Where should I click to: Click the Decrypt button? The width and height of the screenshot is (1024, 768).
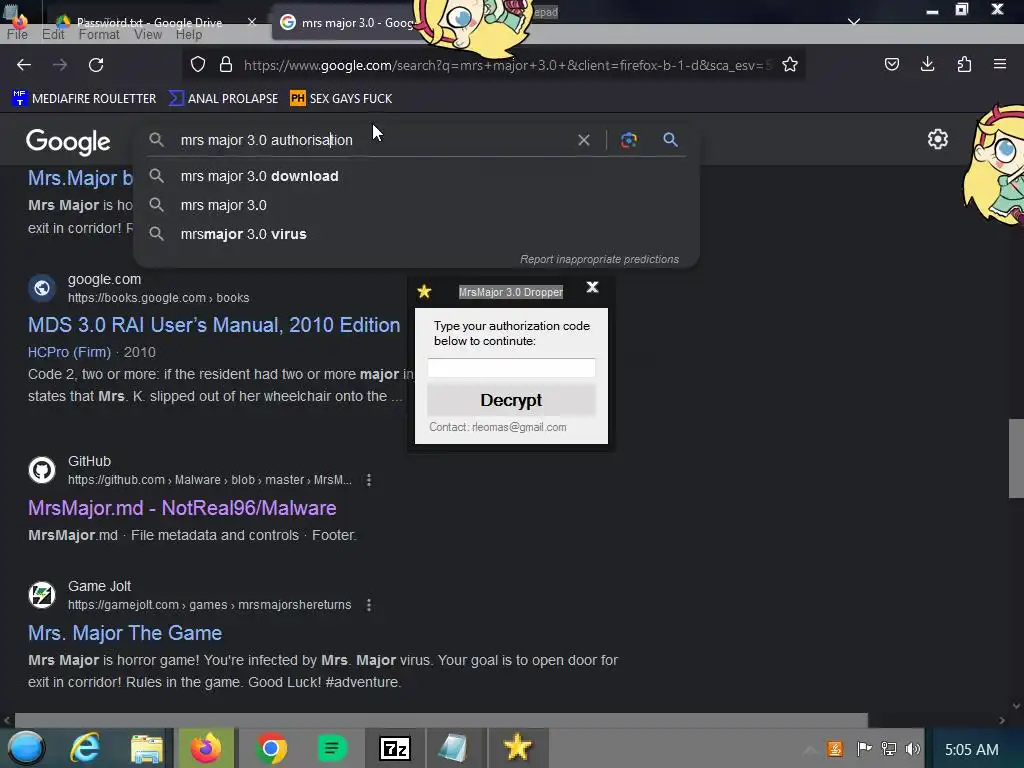[x=511, y=400]
